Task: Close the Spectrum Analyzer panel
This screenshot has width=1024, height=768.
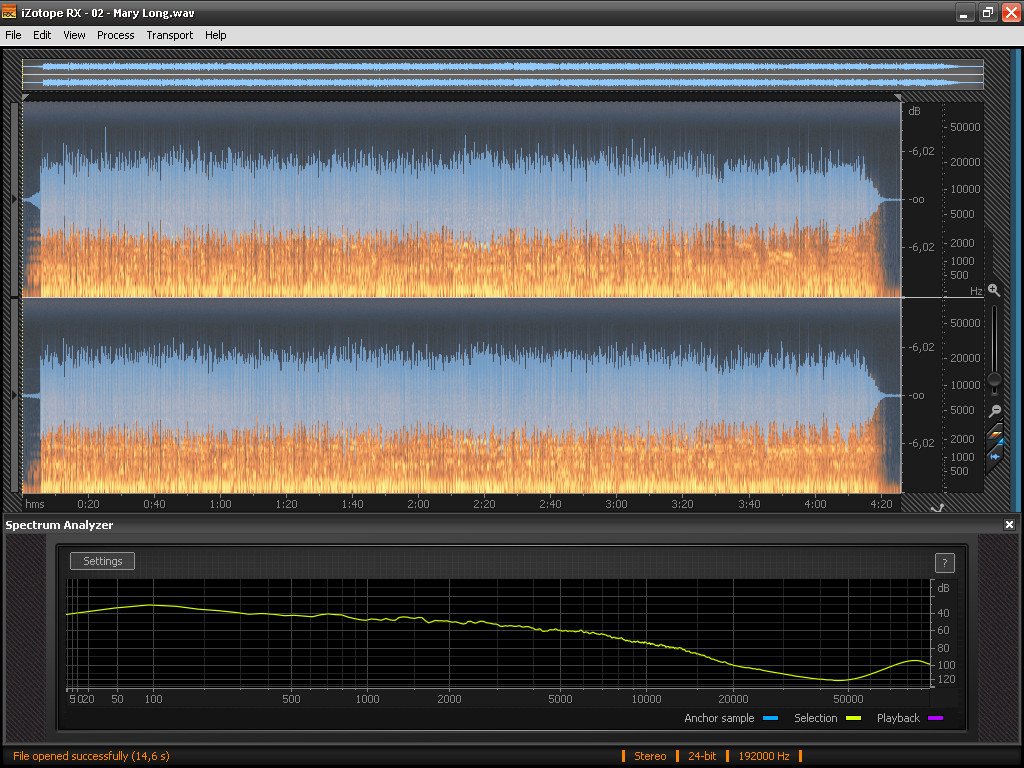Action: [x=1010, y=525]
